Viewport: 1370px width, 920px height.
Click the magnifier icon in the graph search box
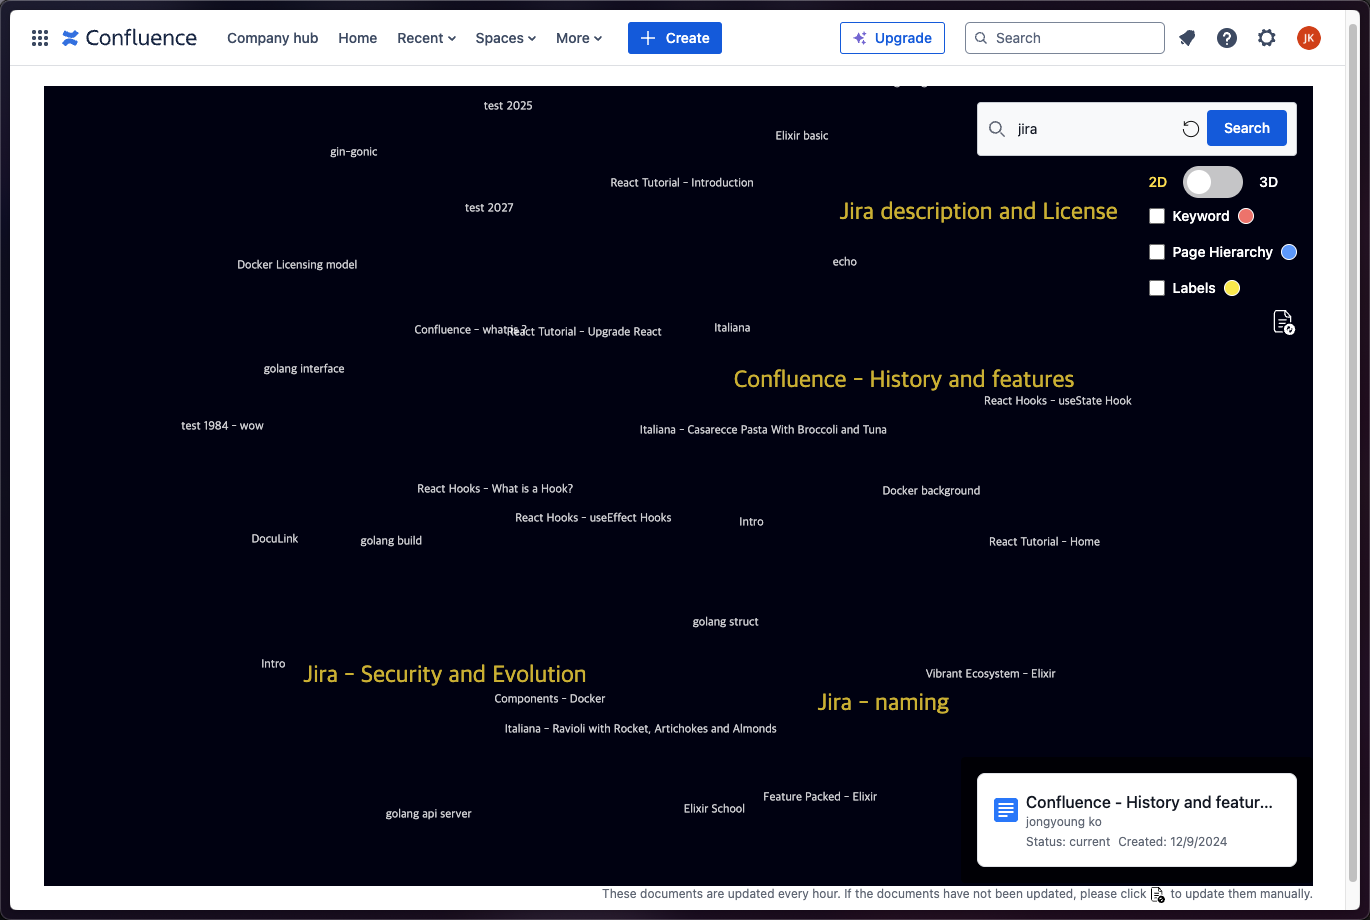(x=997, y=129)
